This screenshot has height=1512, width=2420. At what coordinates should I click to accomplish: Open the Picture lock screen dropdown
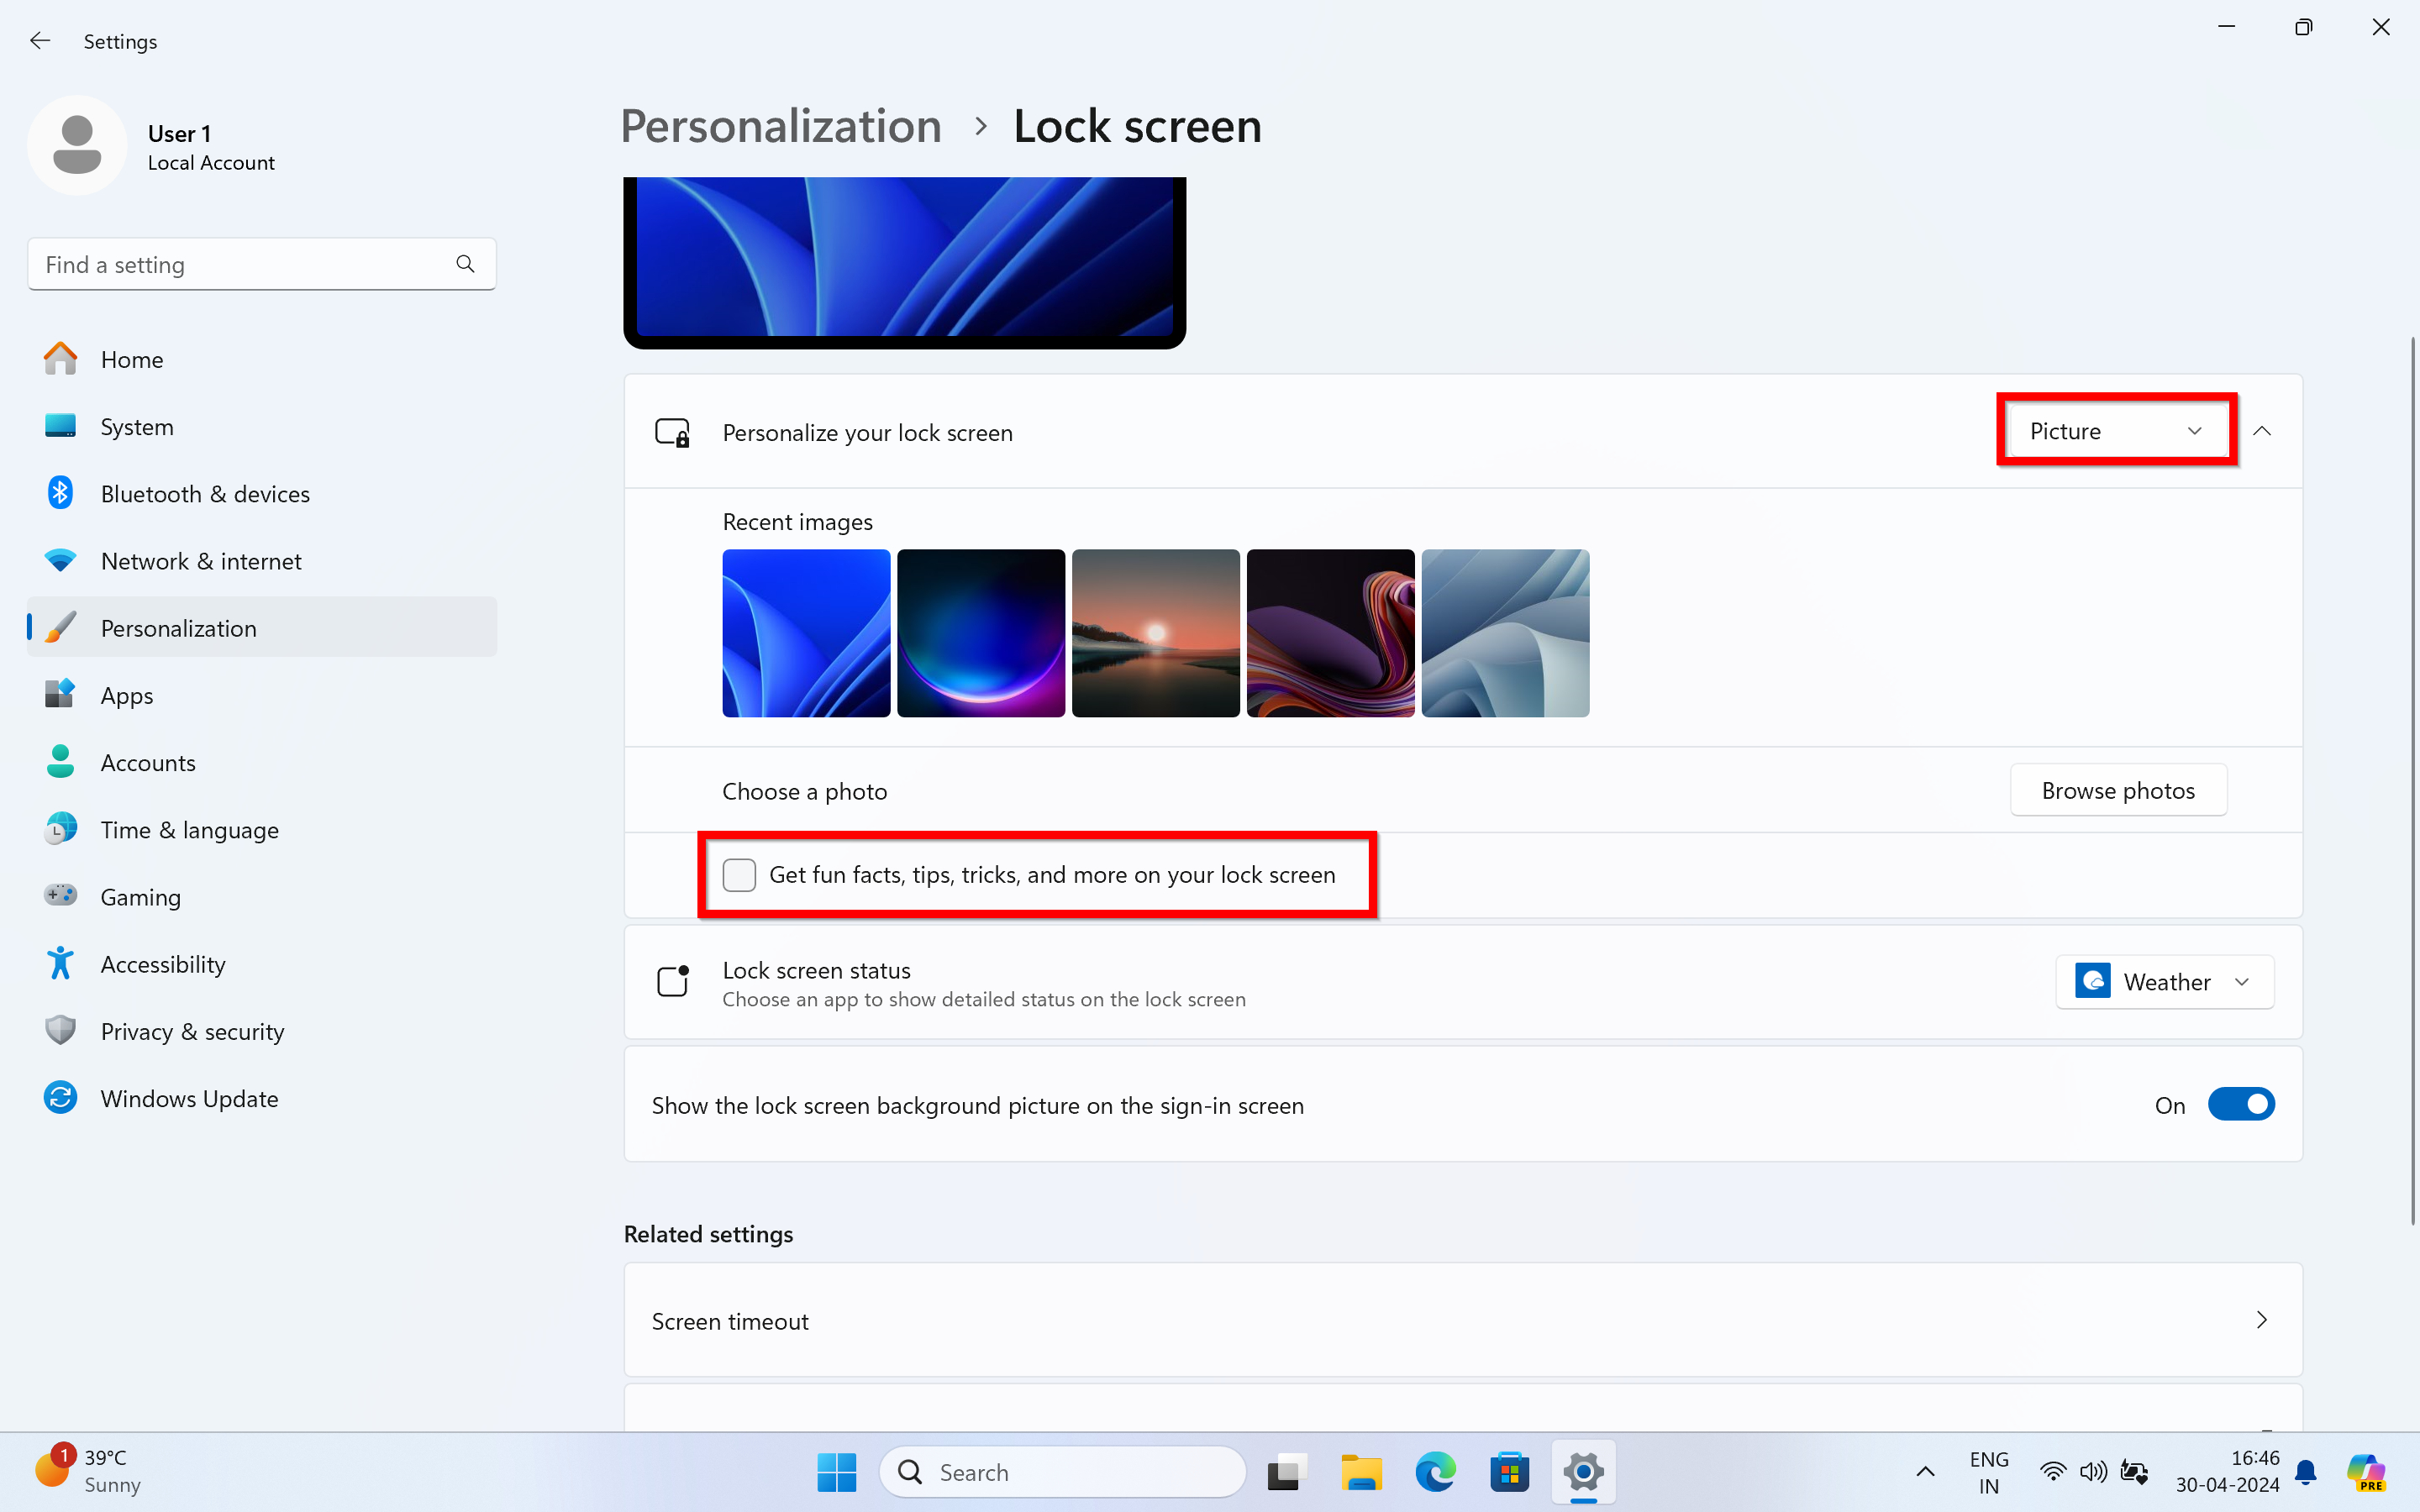point(2115,431)
